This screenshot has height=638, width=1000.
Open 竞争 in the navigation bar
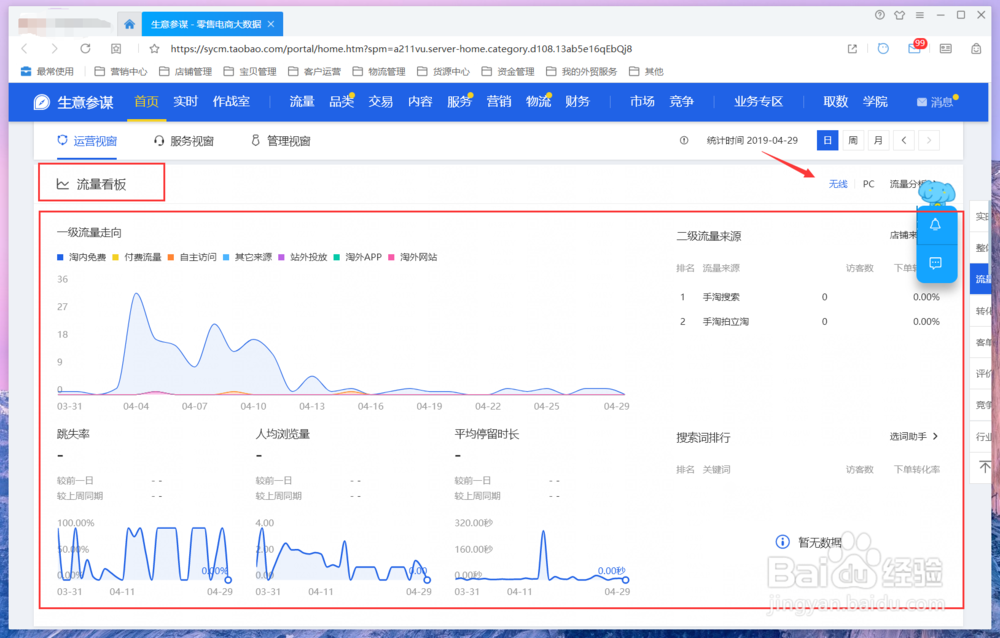pyautogui.click(x=681, y=101)
